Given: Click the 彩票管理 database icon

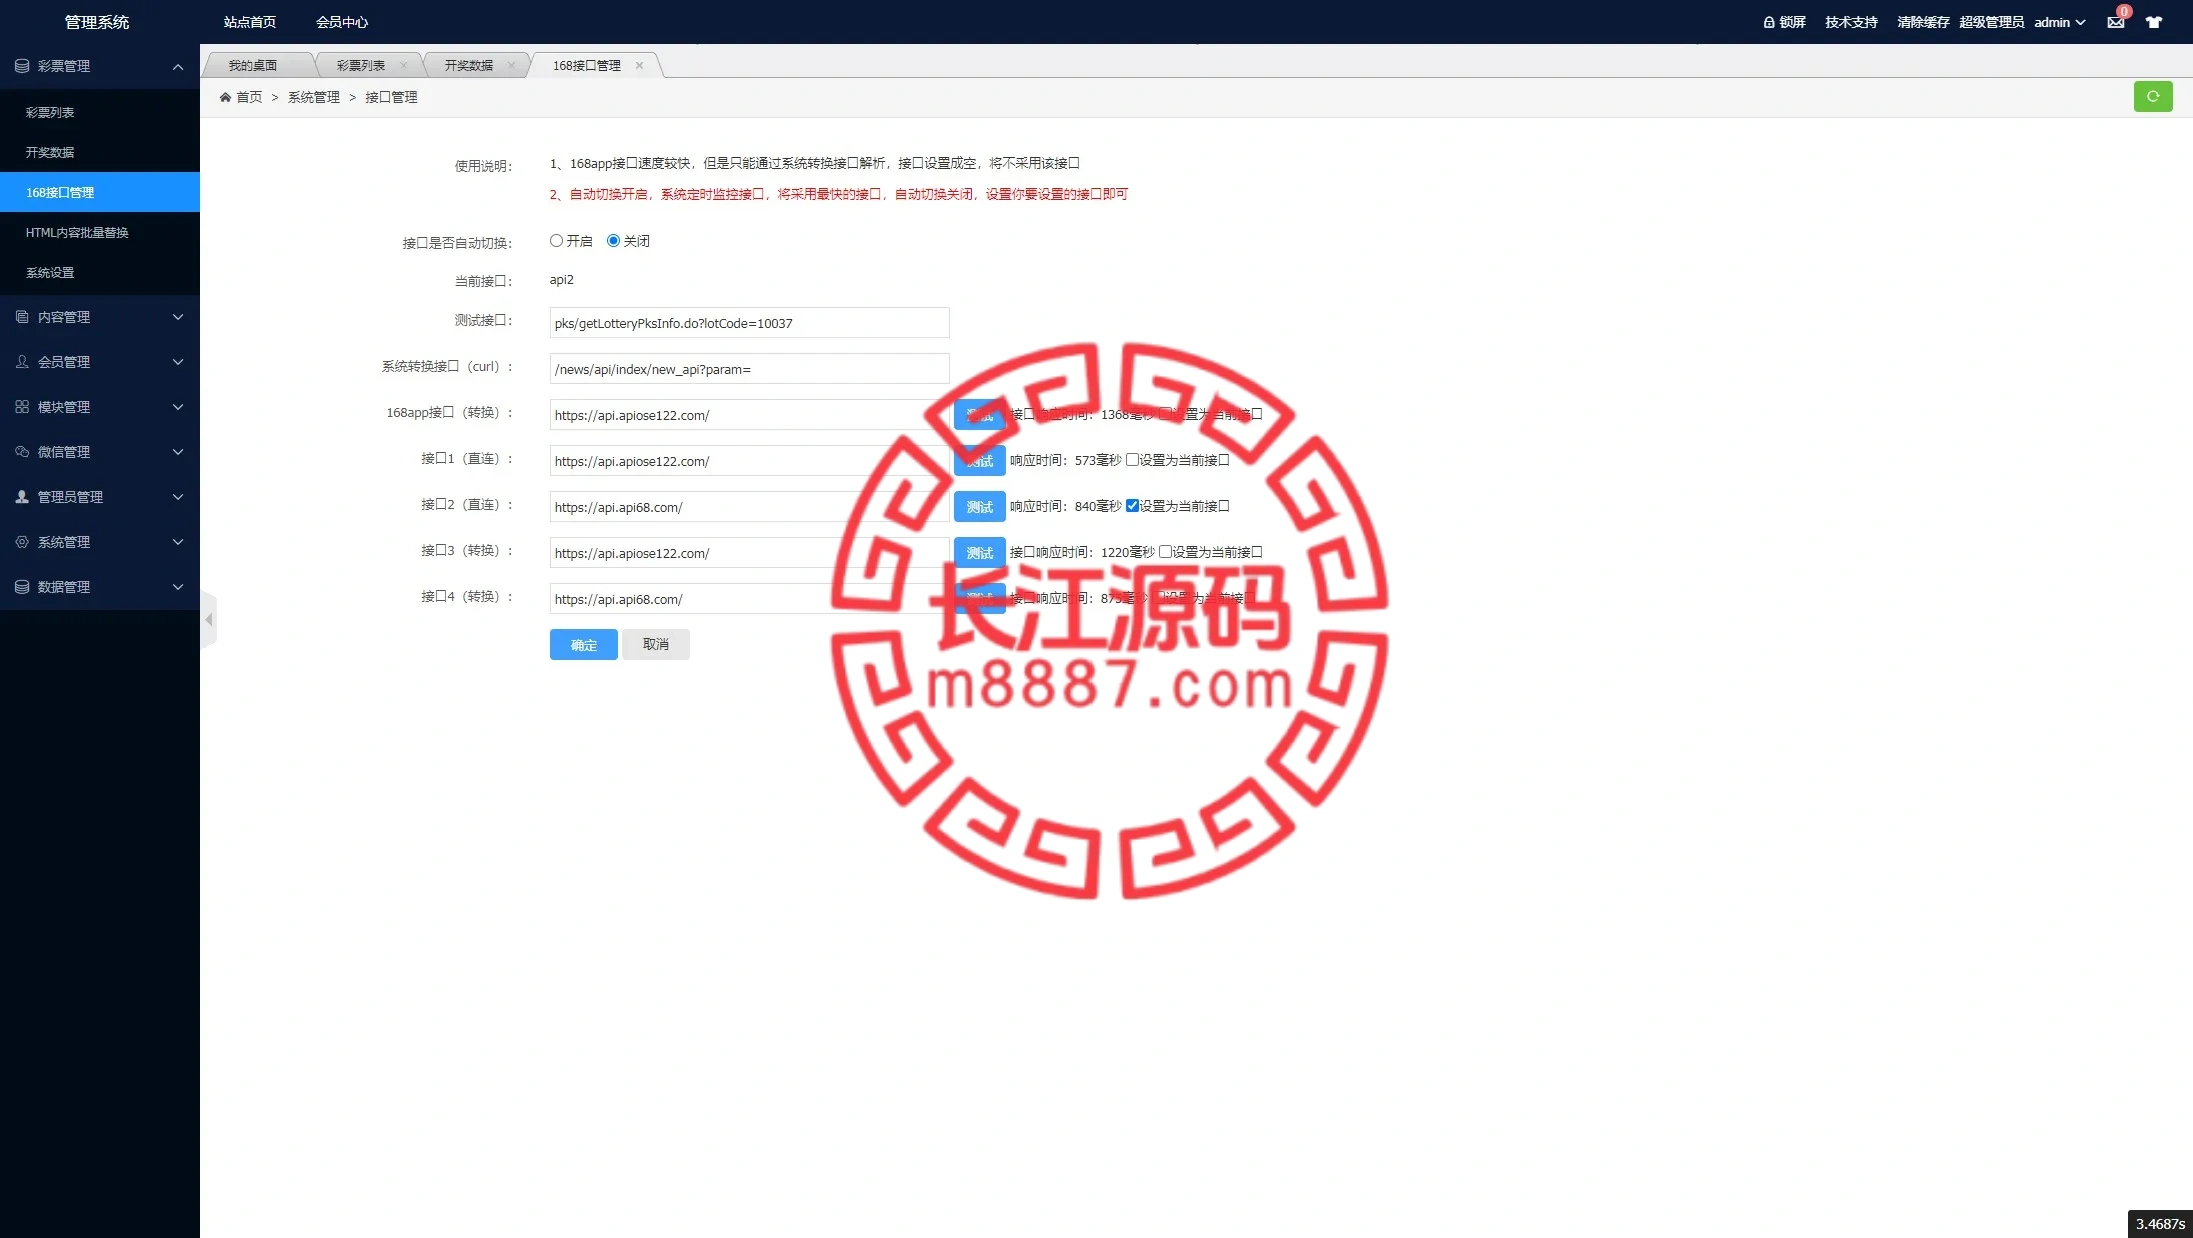Looking at the screenshot, I should [x=22, y=66].
